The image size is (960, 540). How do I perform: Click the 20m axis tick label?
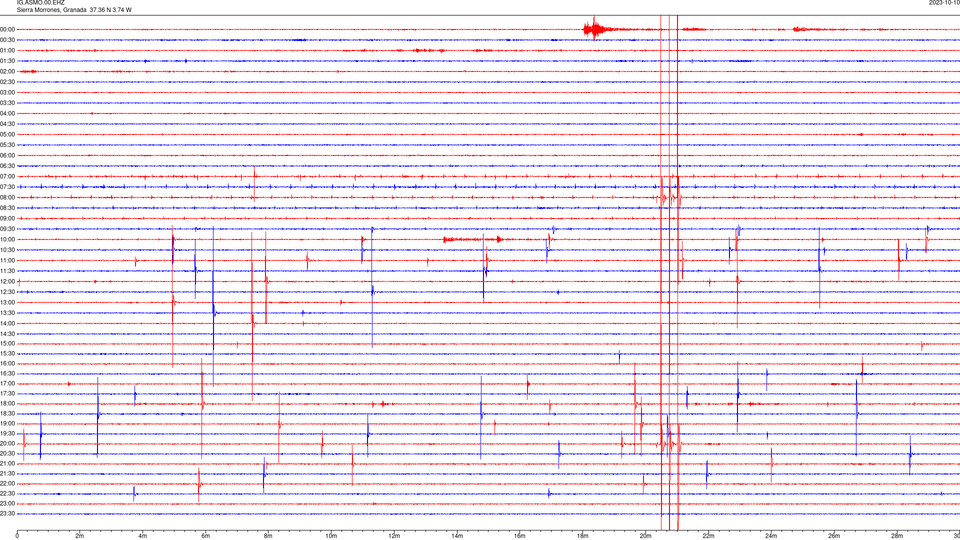pyautogui.click(x=645, y=536)
